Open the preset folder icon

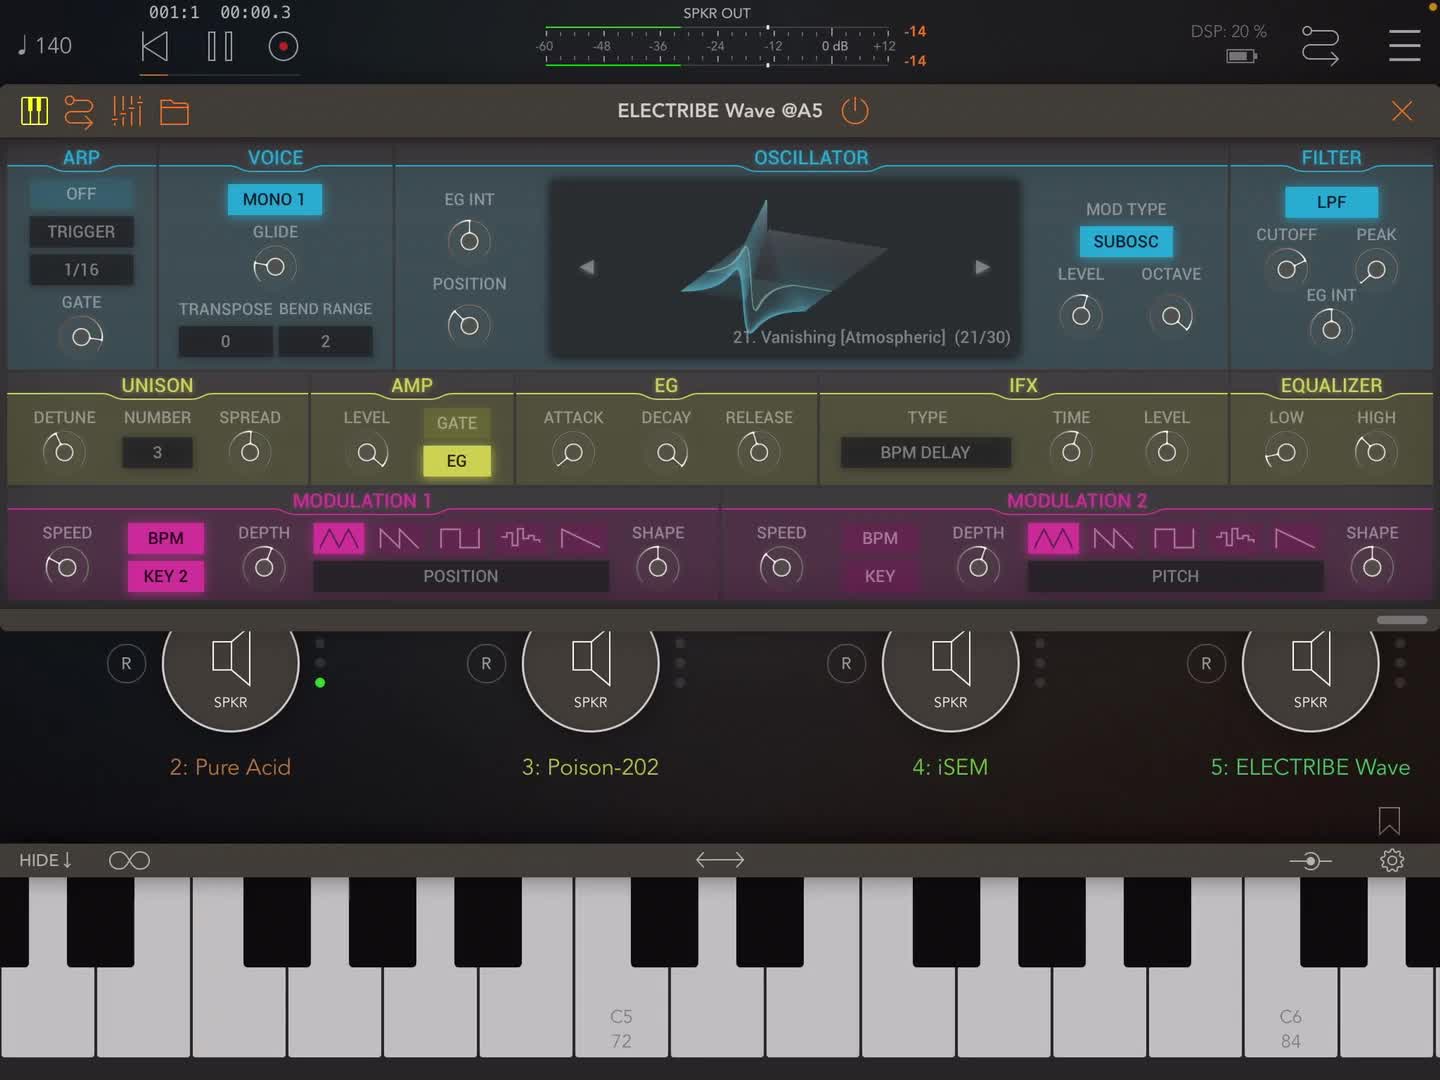(x=174, y=112)
